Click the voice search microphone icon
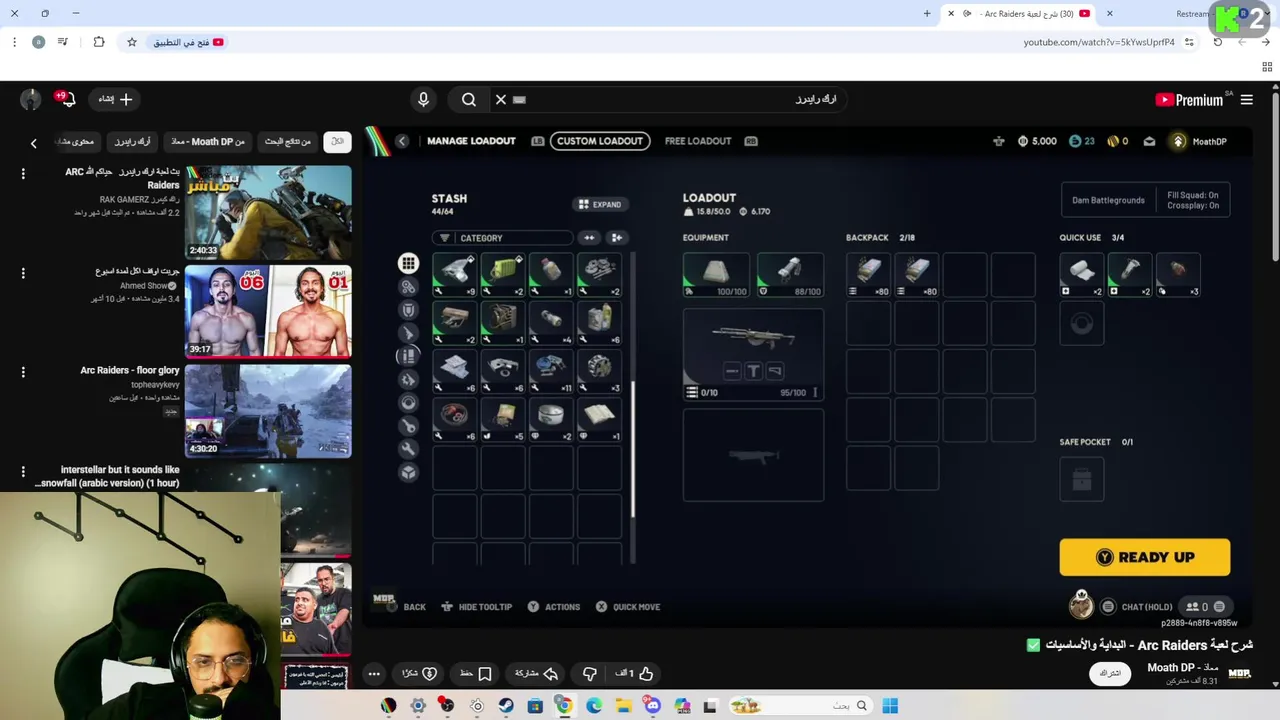The height and width of the screenshot is (720, 1280). (423, 99)
